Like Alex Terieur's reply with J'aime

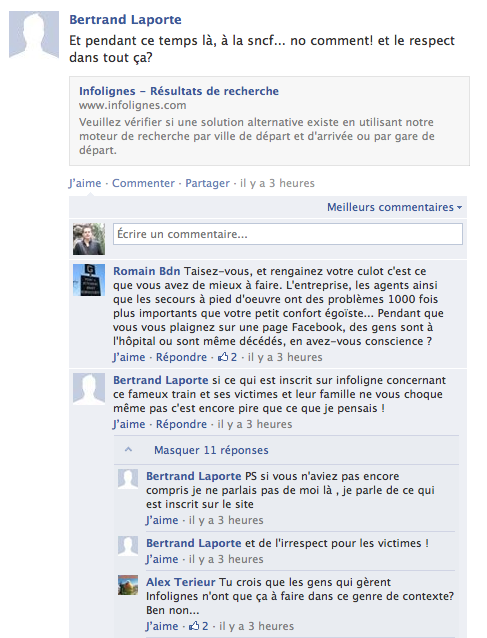162,626
